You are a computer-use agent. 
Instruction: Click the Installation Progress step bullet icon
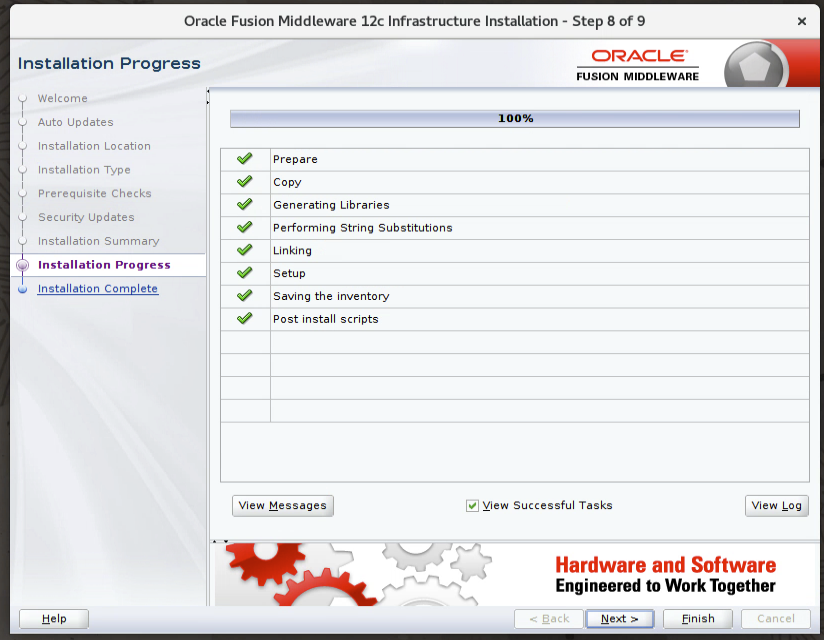click(x=23, y=265)
